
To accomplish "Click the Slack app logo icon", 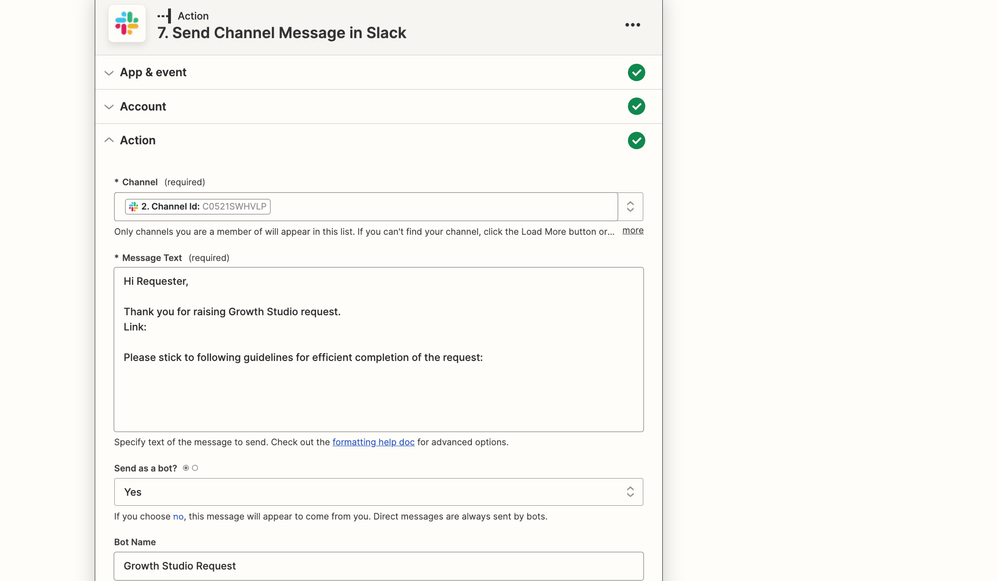I will (x=127, y=24).
